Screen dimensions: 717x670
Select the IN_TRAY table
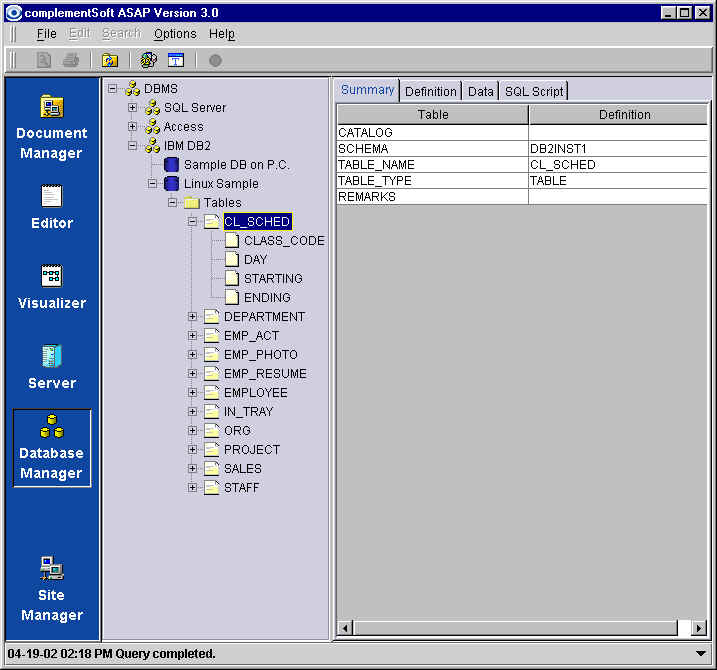tap(248, 412)
